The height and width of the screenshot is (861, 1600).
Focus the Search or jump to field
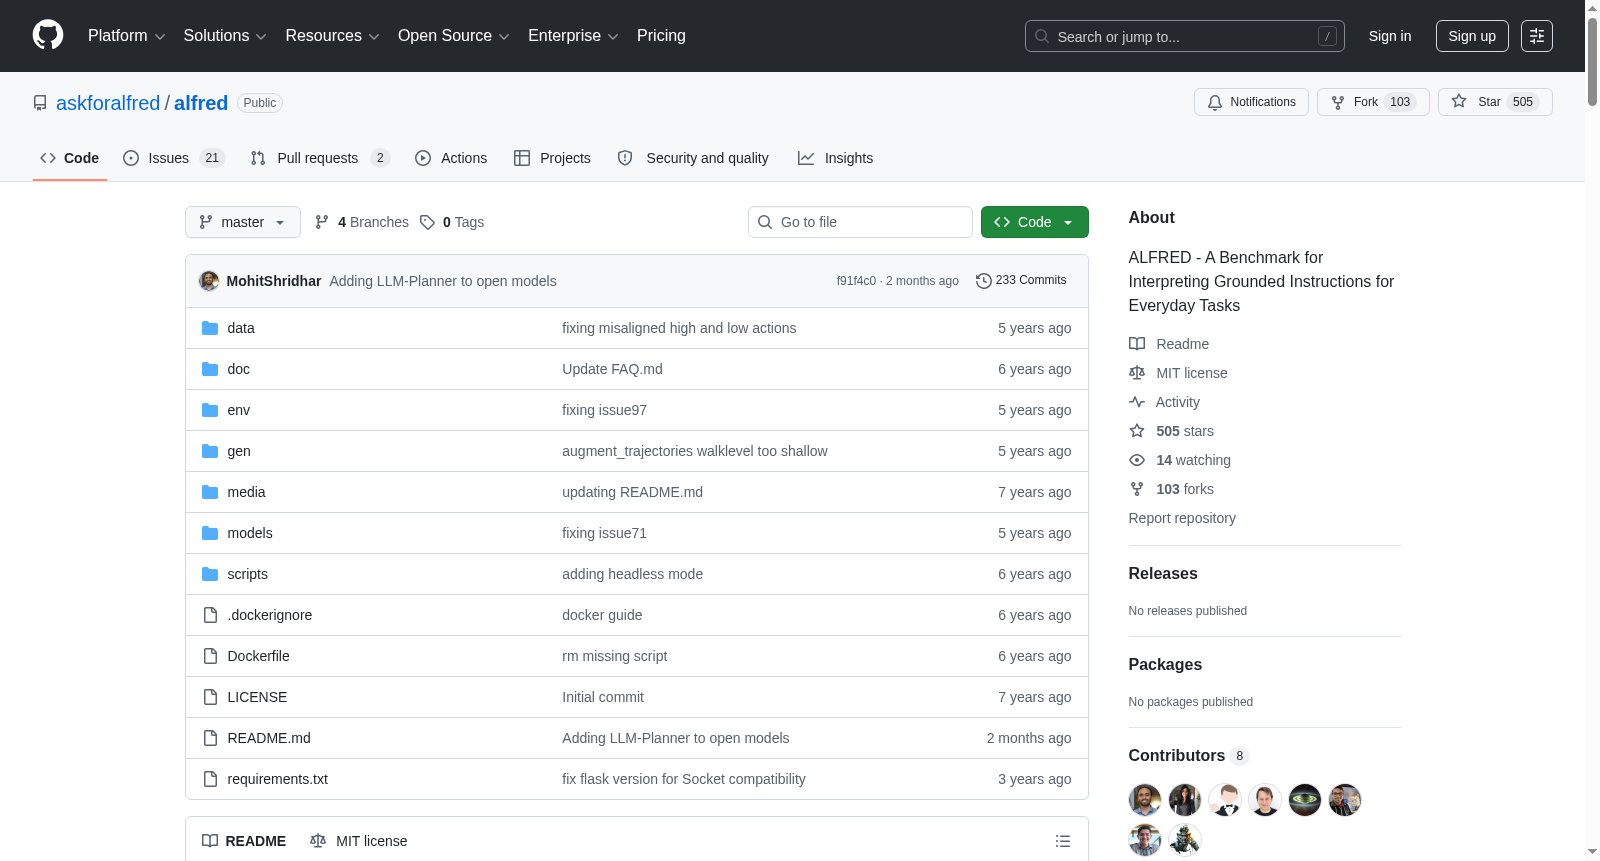(1185, 36)
